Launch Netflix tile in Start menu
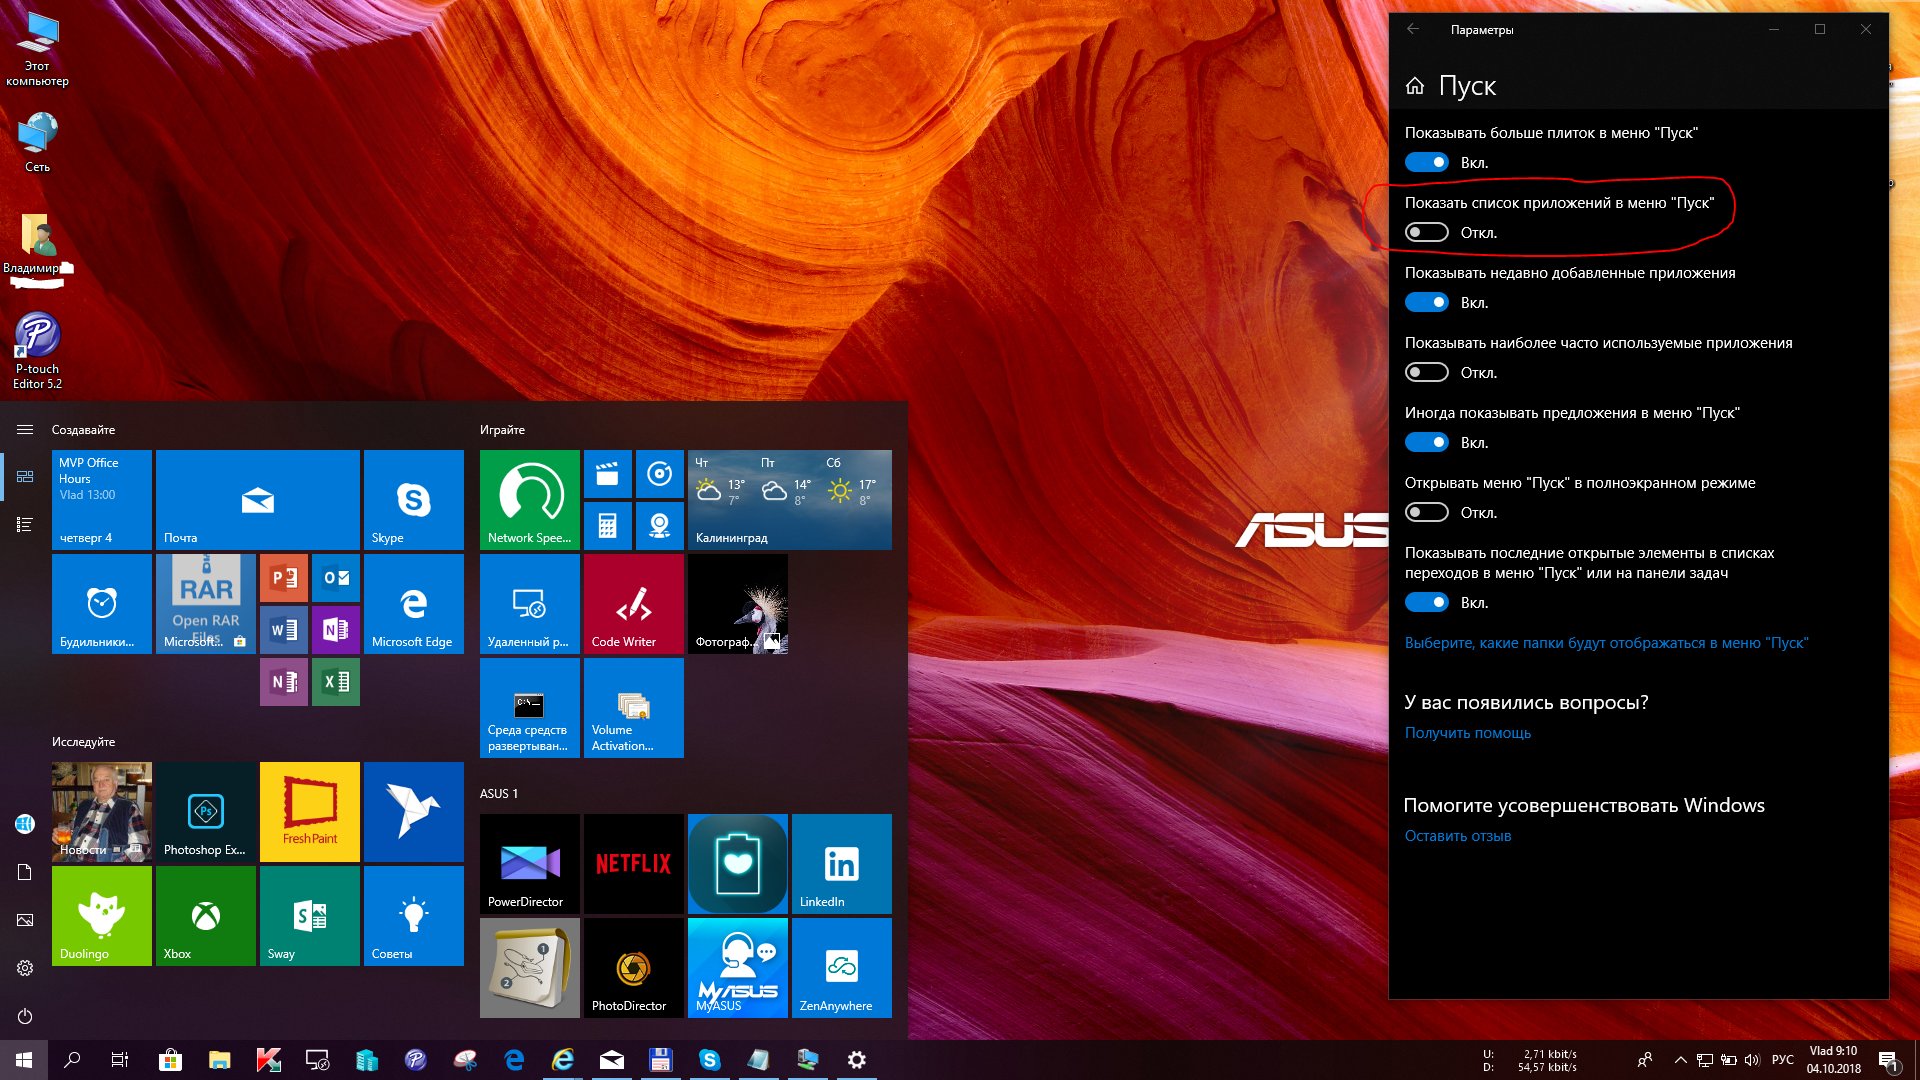Image resolution: width=1920 pixels, height=1080 pixels. coord(632,864)
